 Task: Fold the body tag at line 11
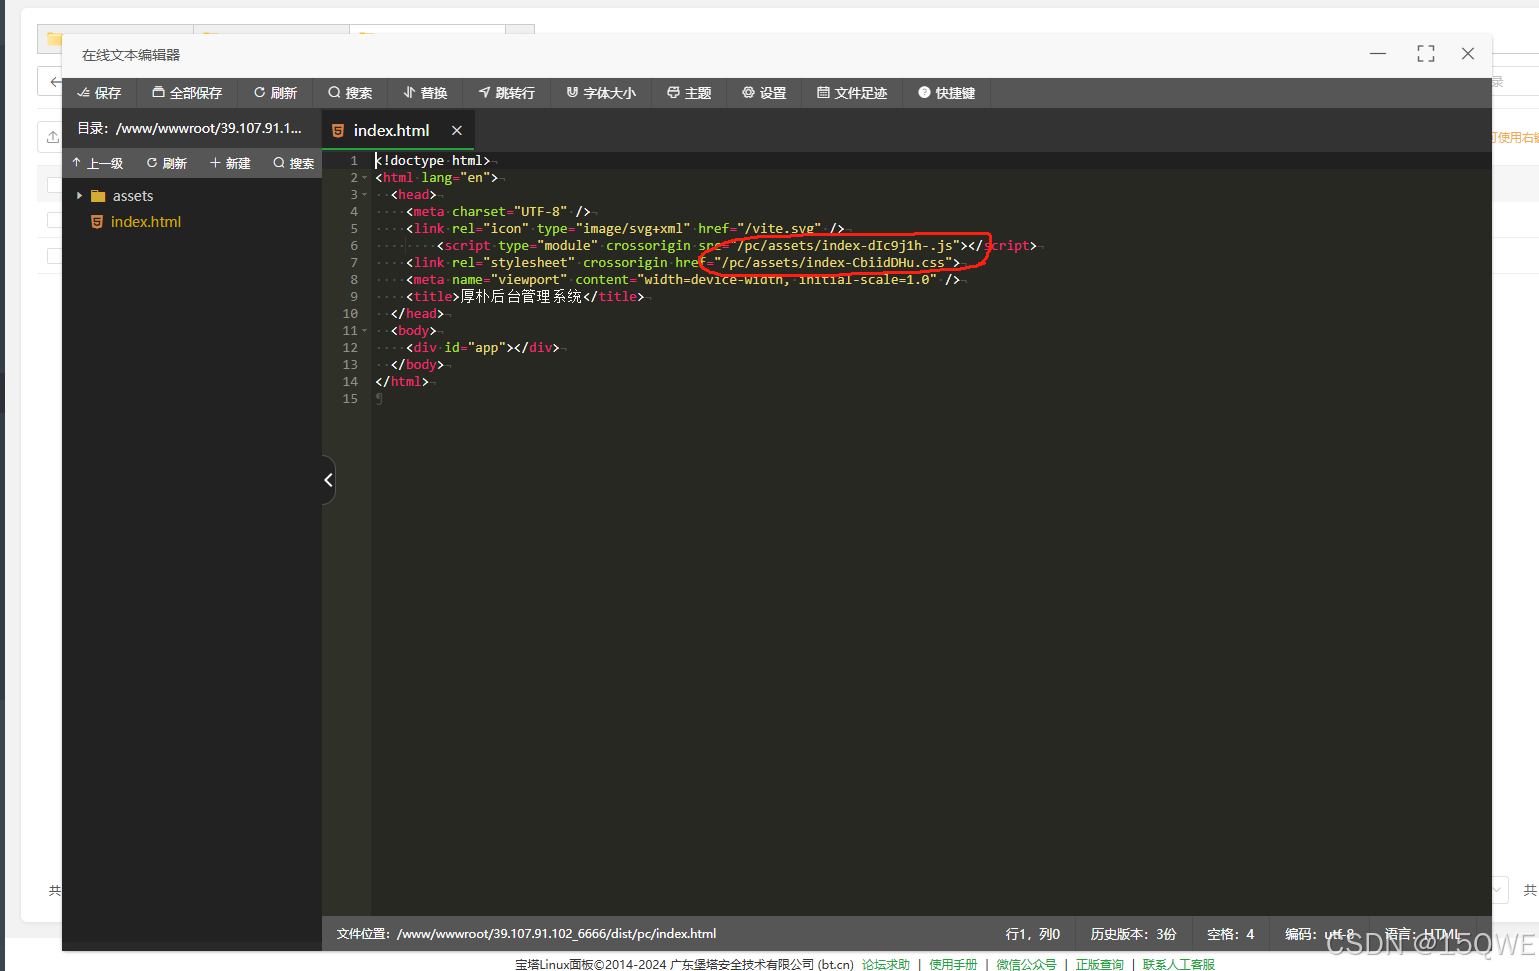click(365, 331)
